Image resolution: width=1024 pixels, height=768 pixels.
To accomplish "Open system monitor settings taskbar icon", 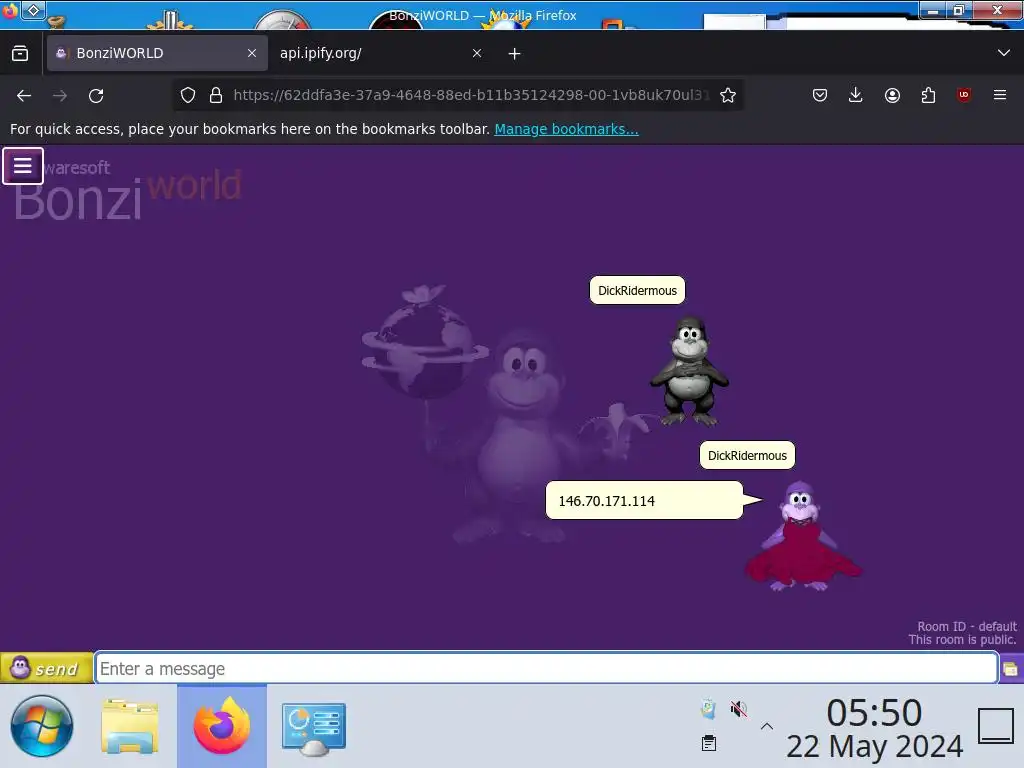I will coord(313,728).
